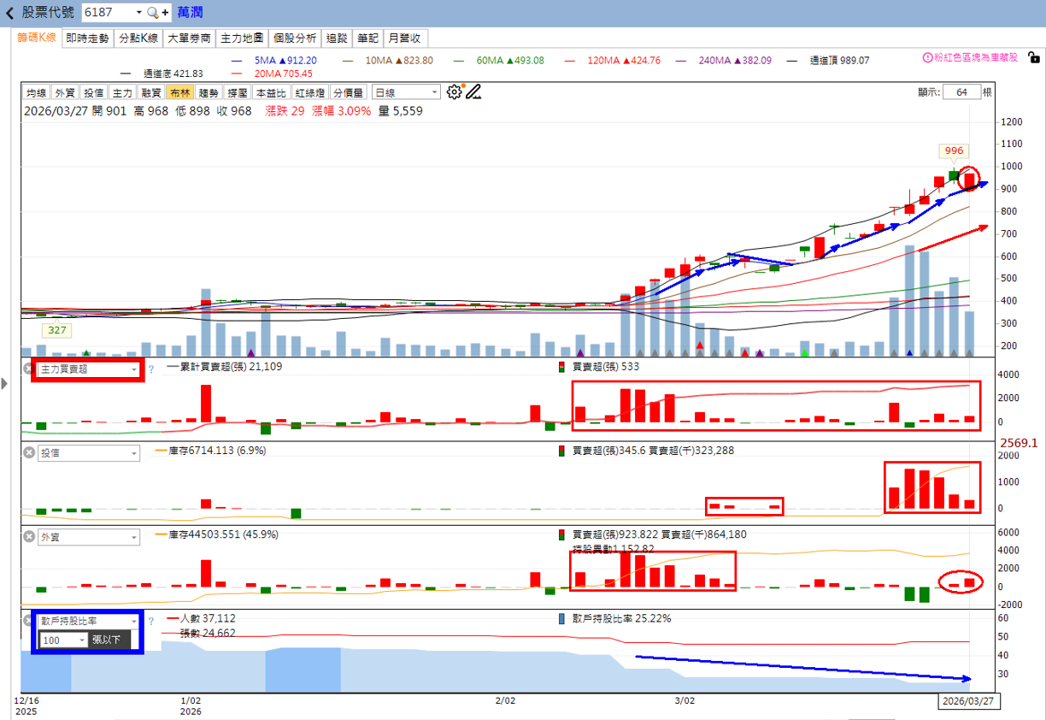The width and height of the screenshot is (1046, 720).
Task: Switch to the 主力地圖 tab
Action: tap(241, 38)
